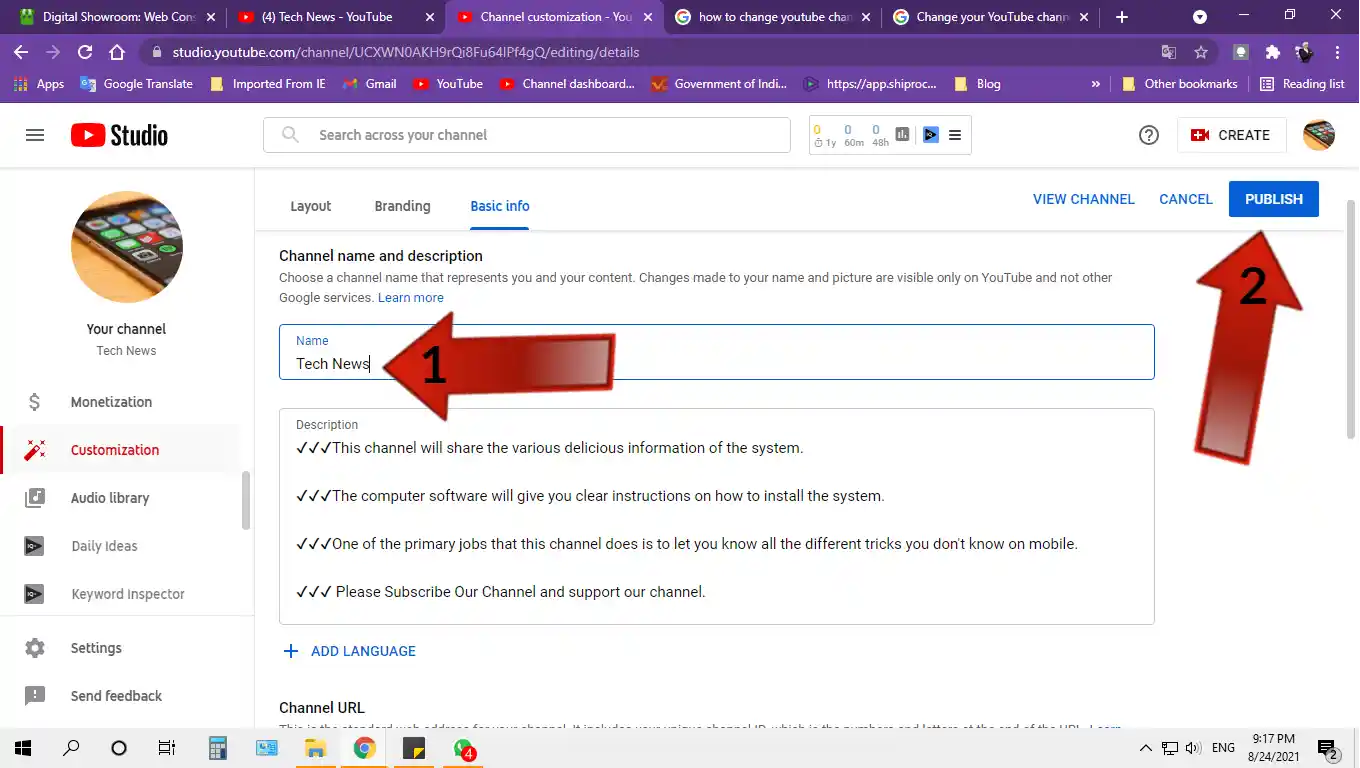The height and width of the screenshot is (768, 1360).
Task: Click the volume icon in system tray
Action: tap(1192, 748)
